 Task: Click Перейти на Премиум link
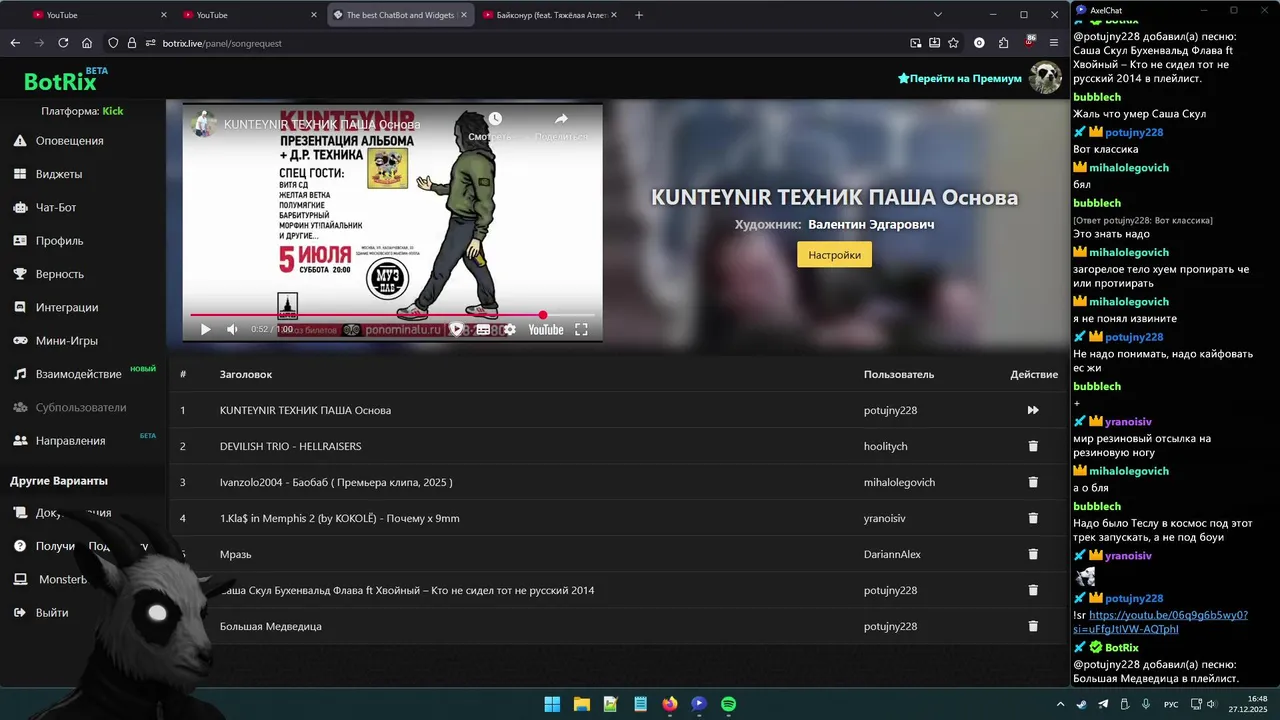tap(959, 78)
